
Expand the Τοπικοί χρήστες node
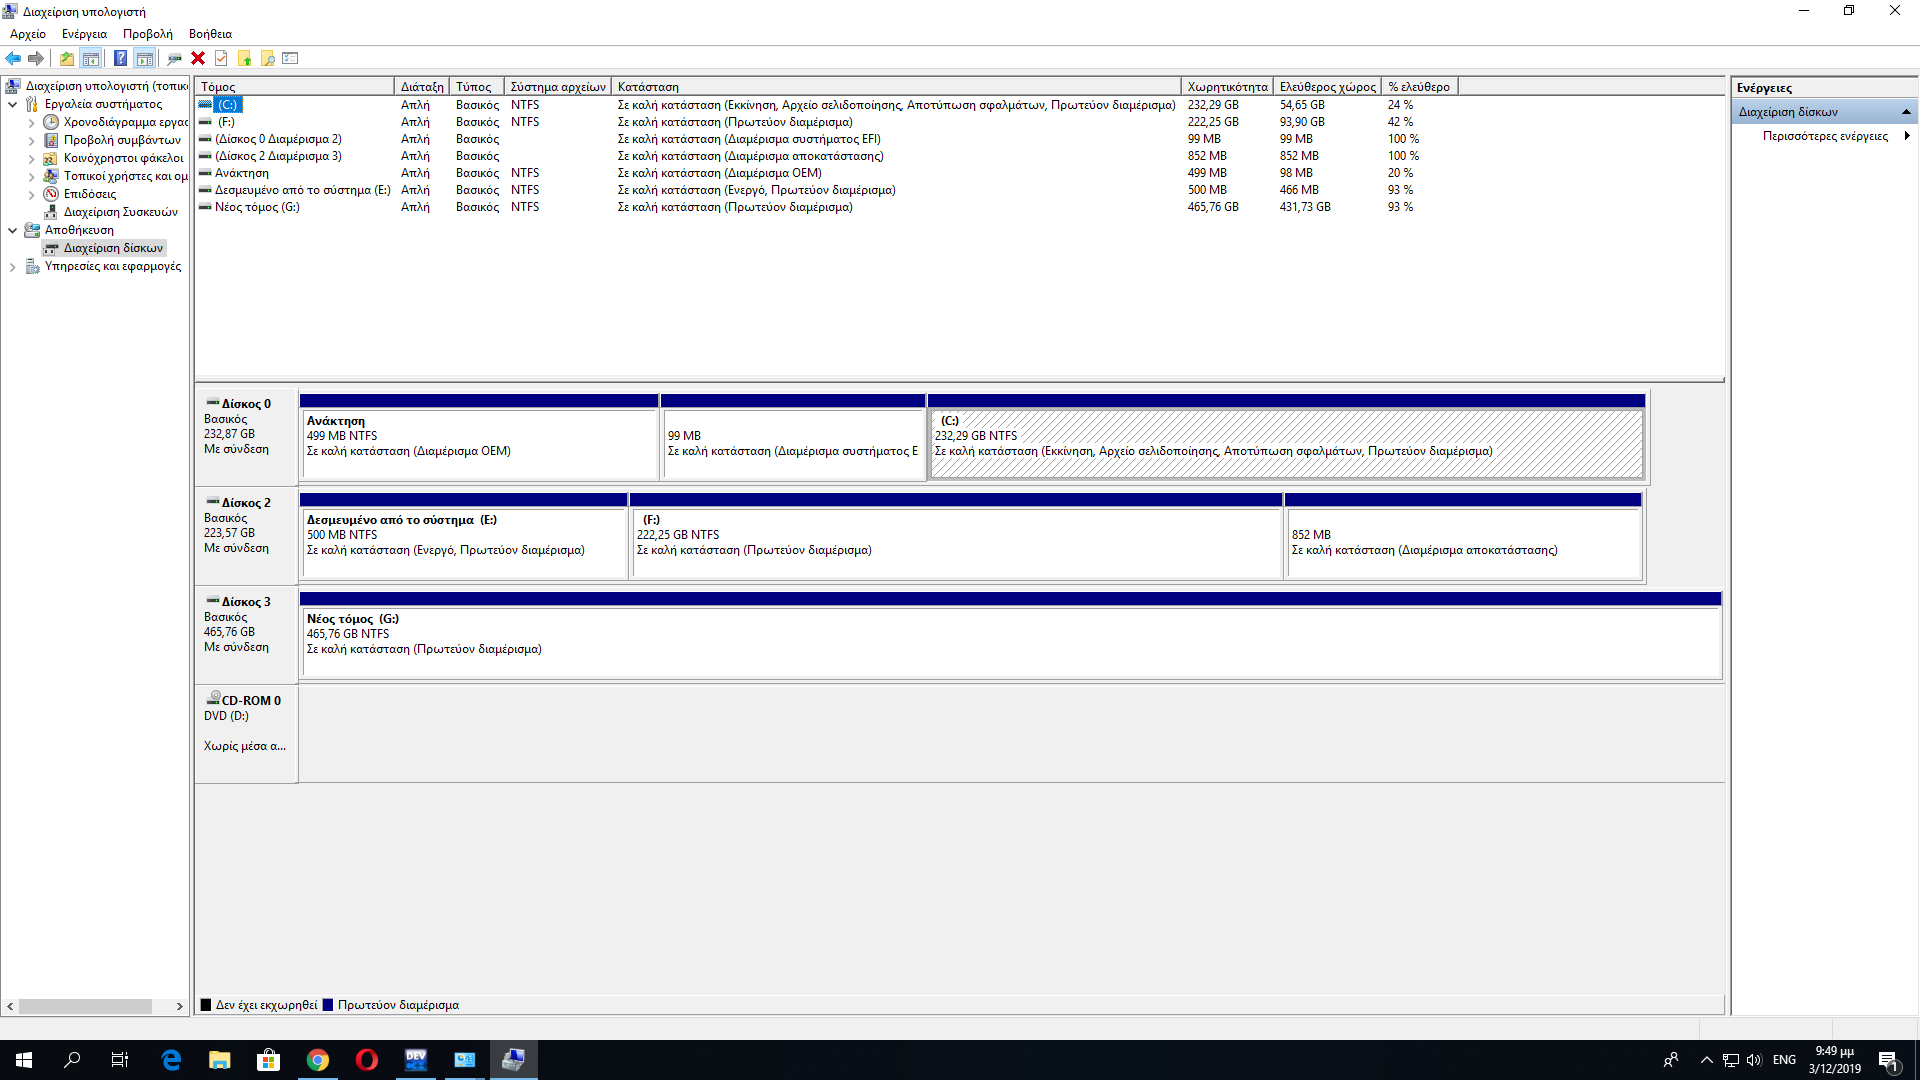pyautogui.click(x=31, y=177)
